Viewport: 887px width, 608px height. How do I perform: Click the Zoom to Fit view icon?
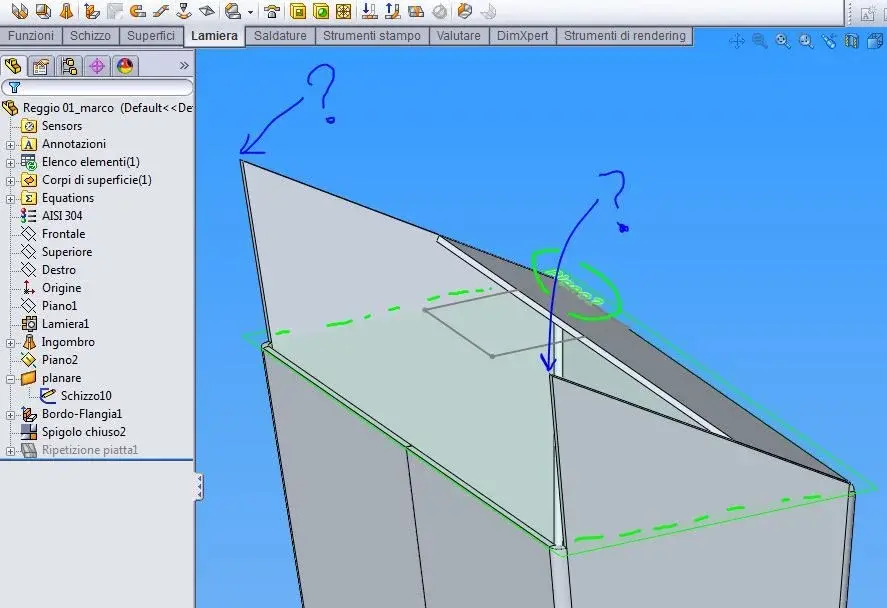783,41
